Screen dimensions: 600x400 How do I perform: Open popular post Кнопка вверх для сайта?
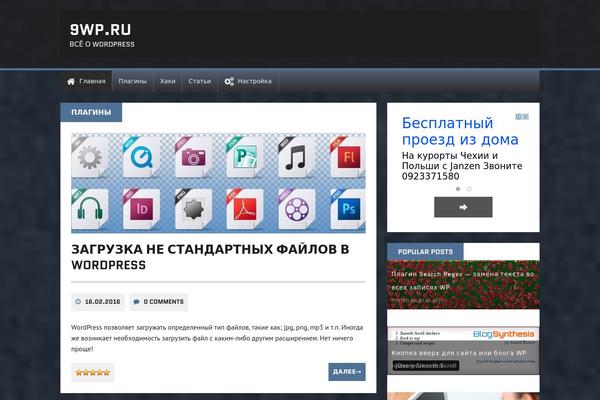458,353
